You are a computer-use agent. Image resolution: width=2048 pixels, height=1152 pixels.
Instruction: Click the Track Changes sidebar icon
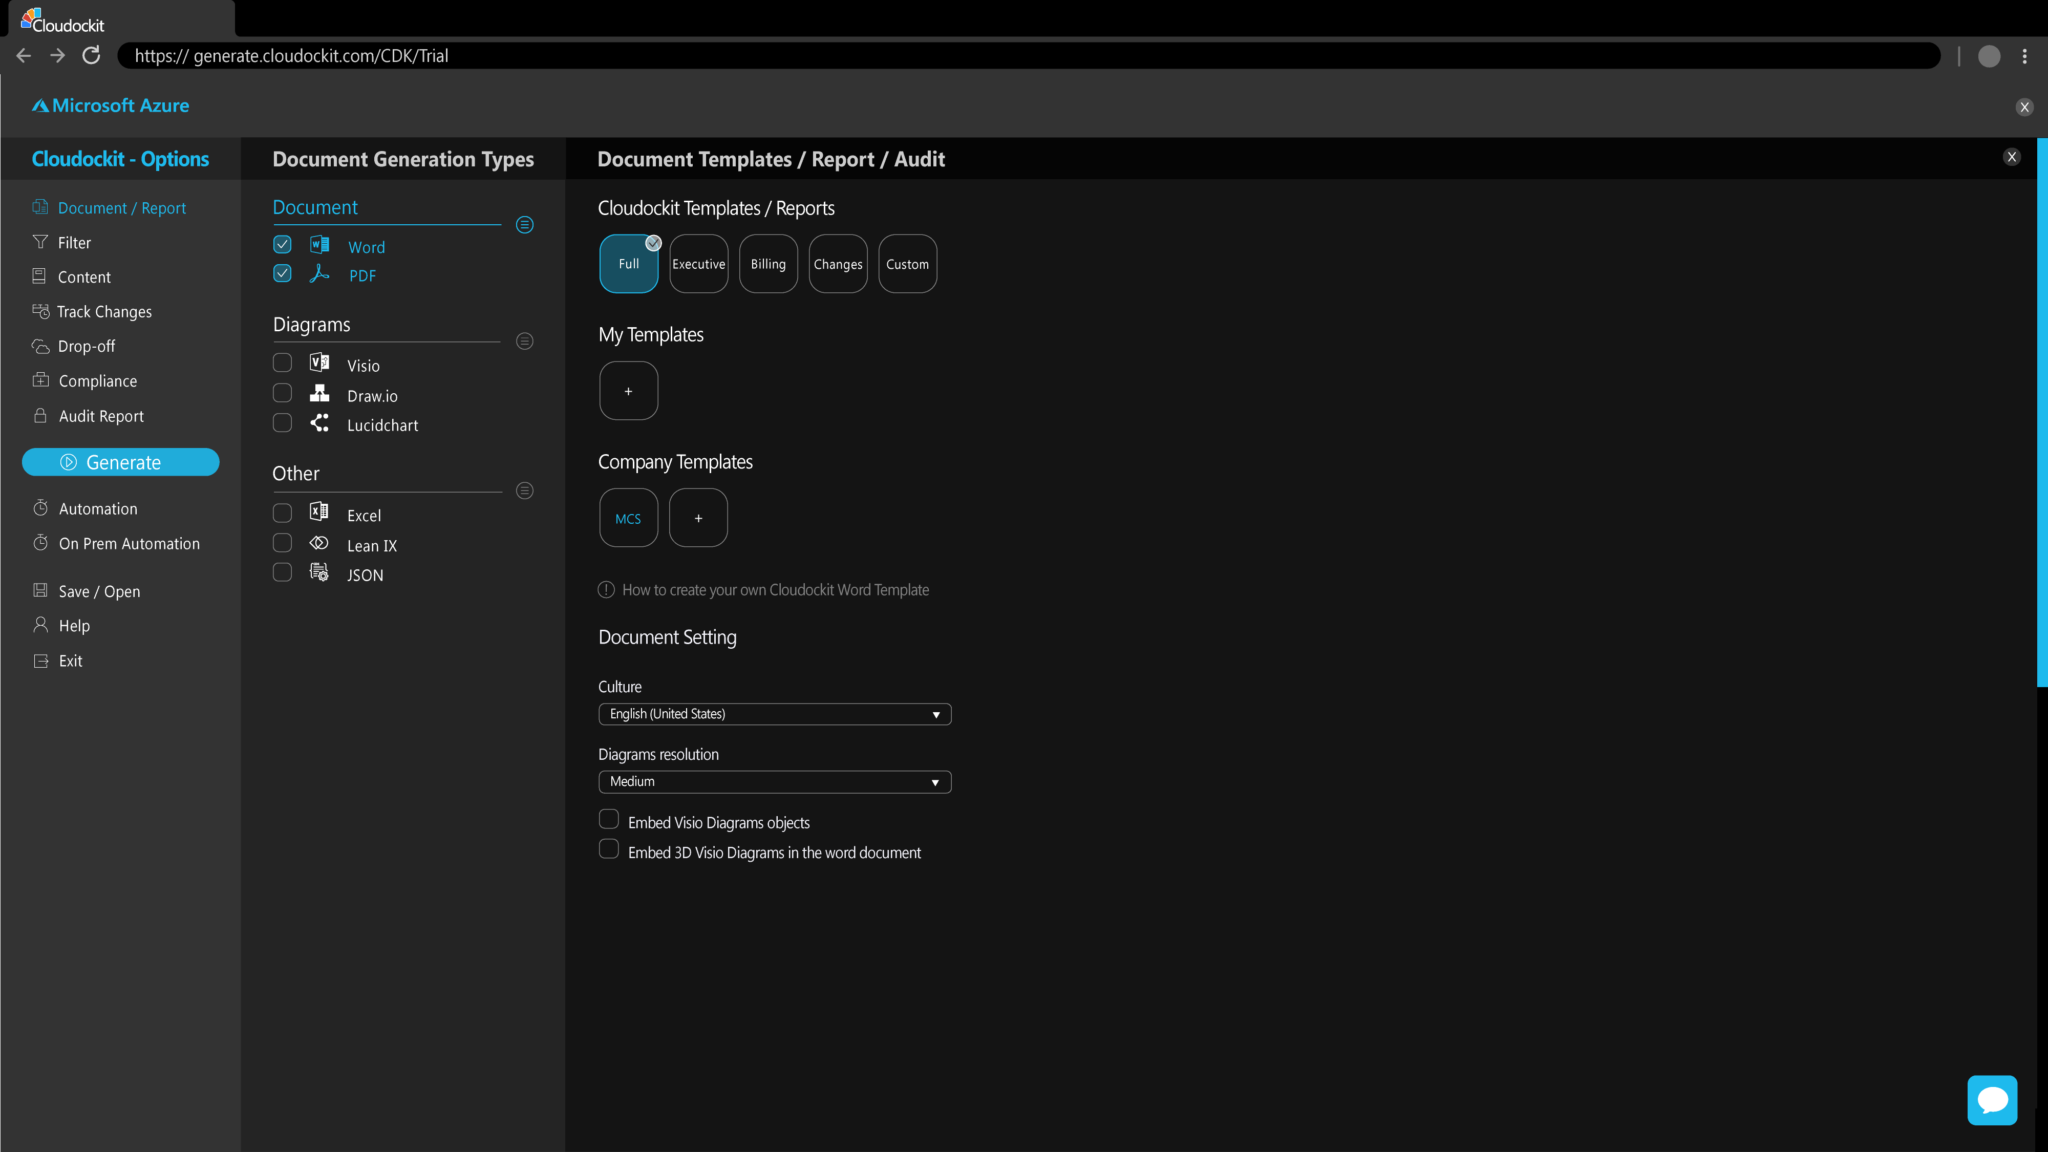pyautogui.click(x=40, y=311)
